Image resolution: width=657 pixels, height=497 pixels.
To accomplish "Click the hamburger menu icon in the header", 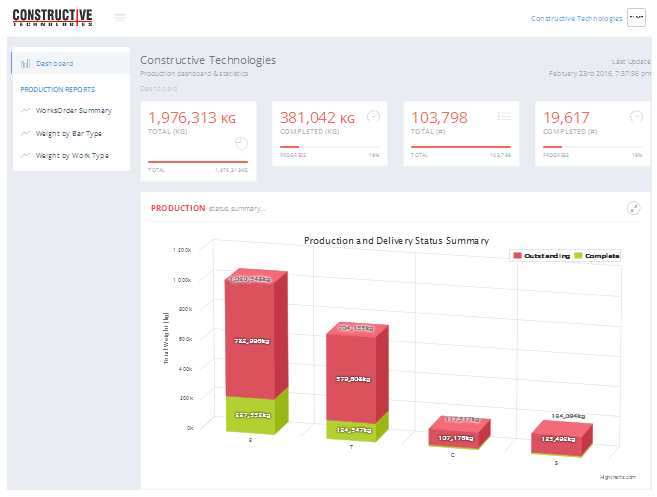I will tap(120, 17).
